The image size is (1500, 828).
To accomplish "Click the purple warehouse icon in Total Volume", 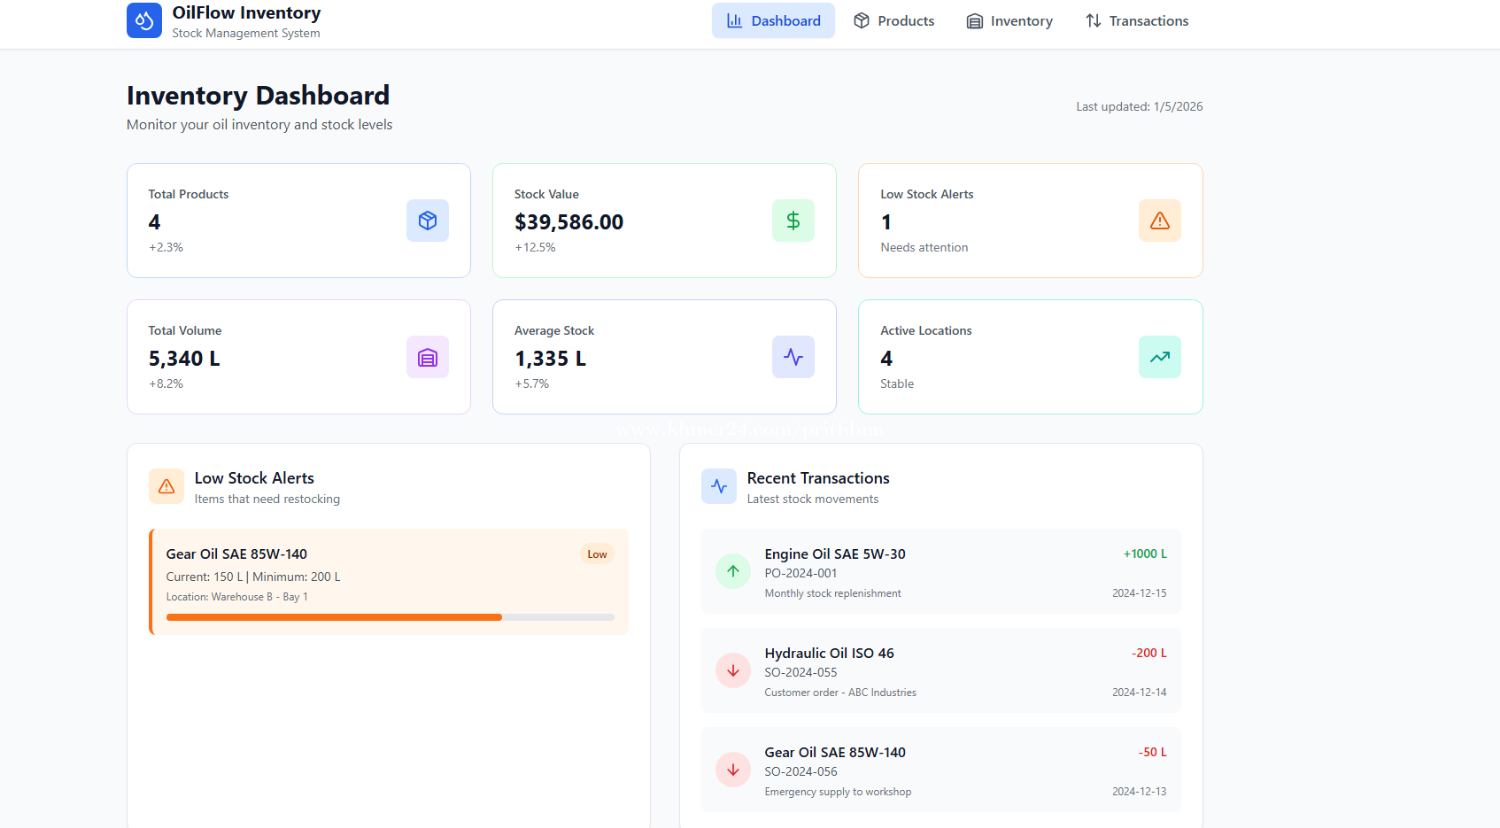I will coord(427,358).
